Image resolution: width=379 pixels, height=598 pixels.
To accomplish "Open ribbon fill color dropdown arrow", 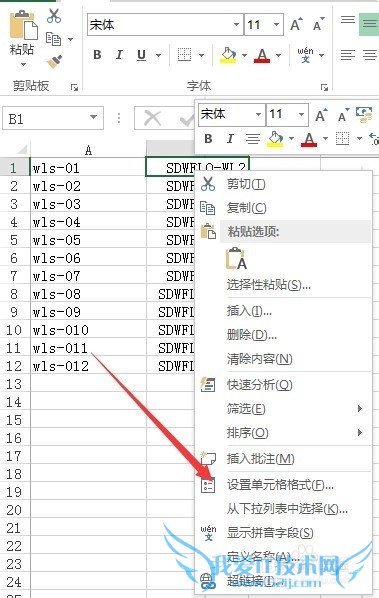I will [x=244, y=56].
